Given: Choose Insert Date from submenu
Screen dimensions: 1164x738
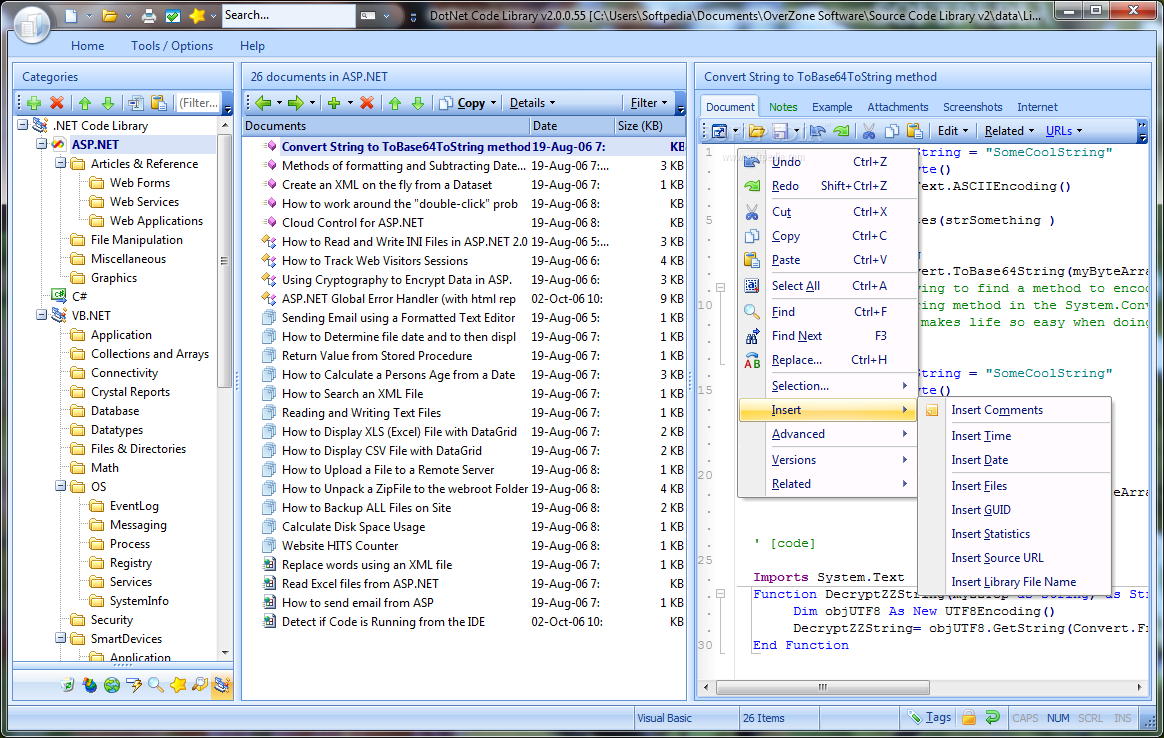Looking at the screenshot, I should point(1014,460).
